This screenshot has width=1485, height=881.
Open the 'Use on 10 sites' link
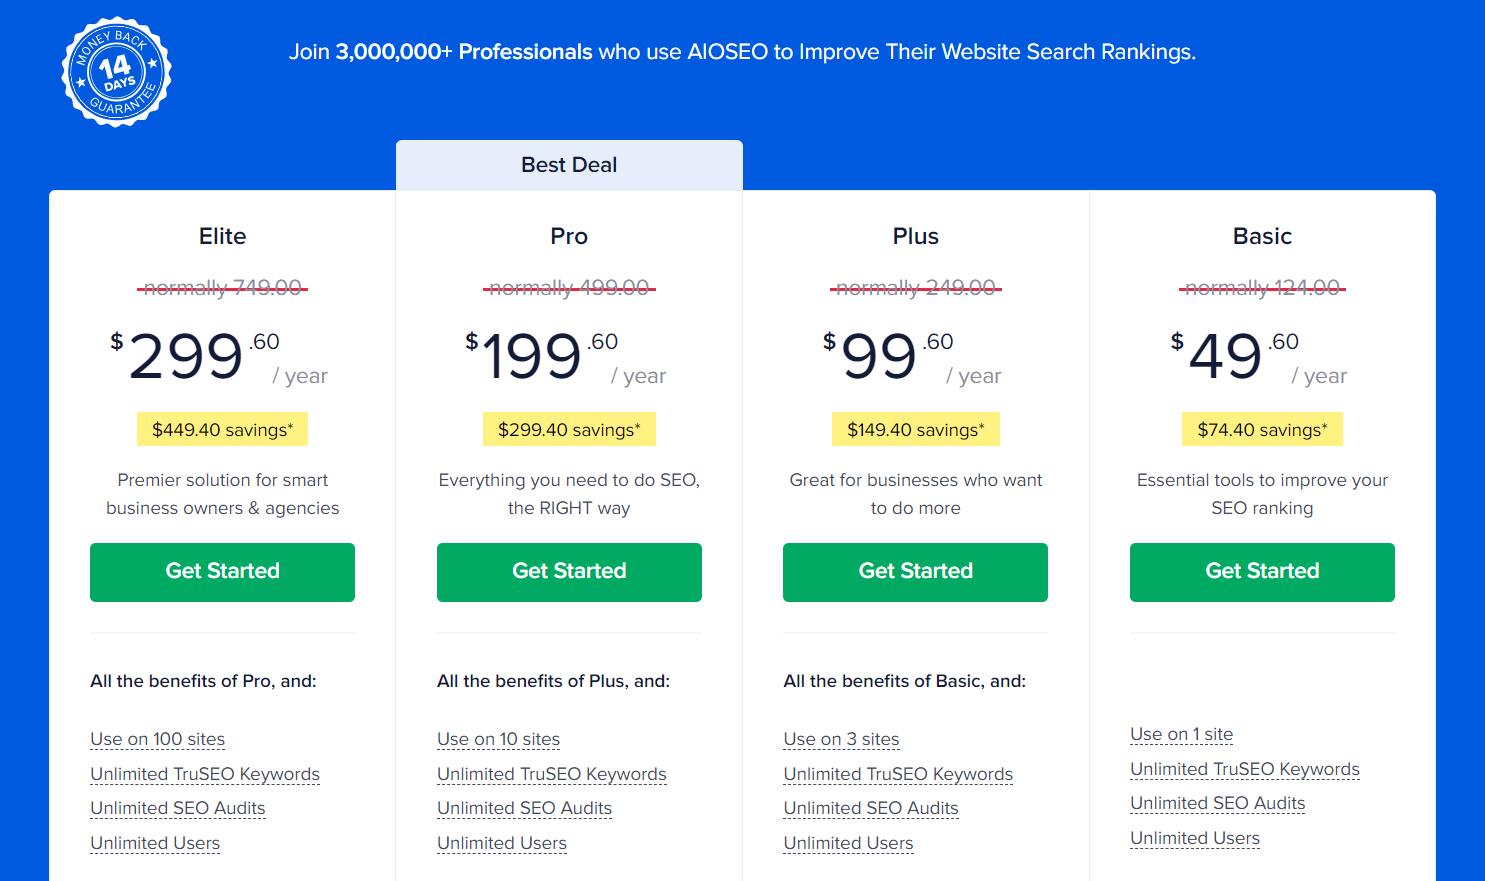(x=498, y=739)
